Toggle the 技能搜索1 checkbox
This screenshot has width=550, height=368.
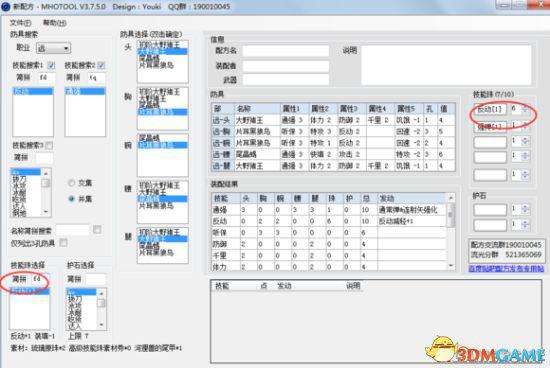51,65
